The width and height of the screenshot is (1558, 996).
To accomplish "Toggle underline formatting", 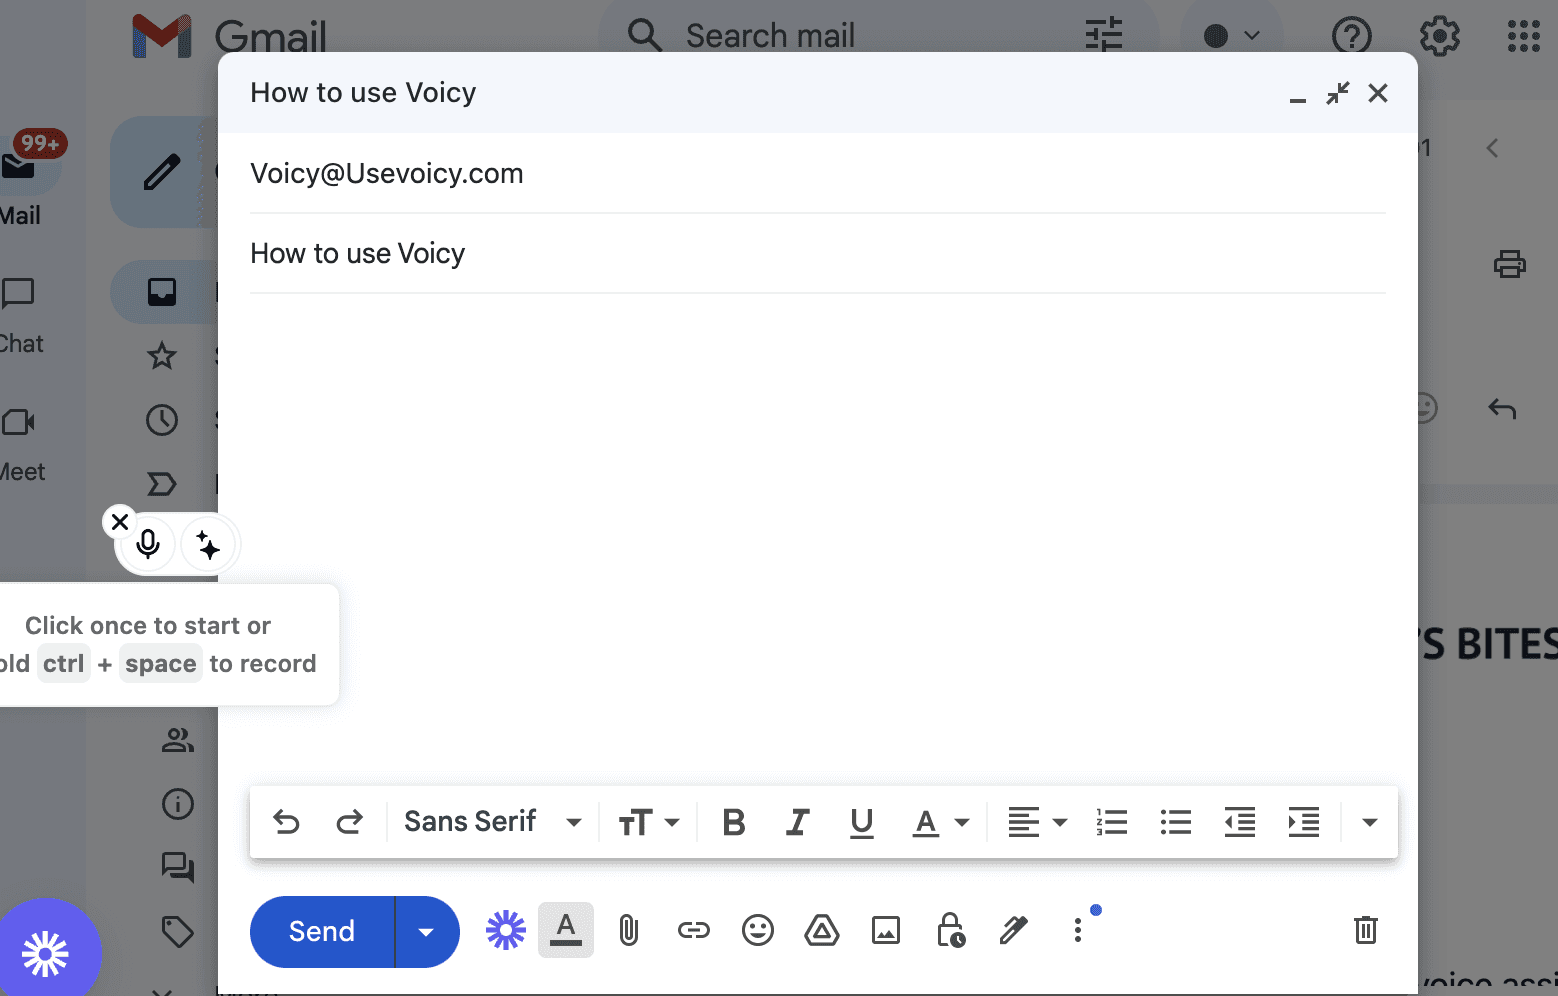I will [861, 822].
